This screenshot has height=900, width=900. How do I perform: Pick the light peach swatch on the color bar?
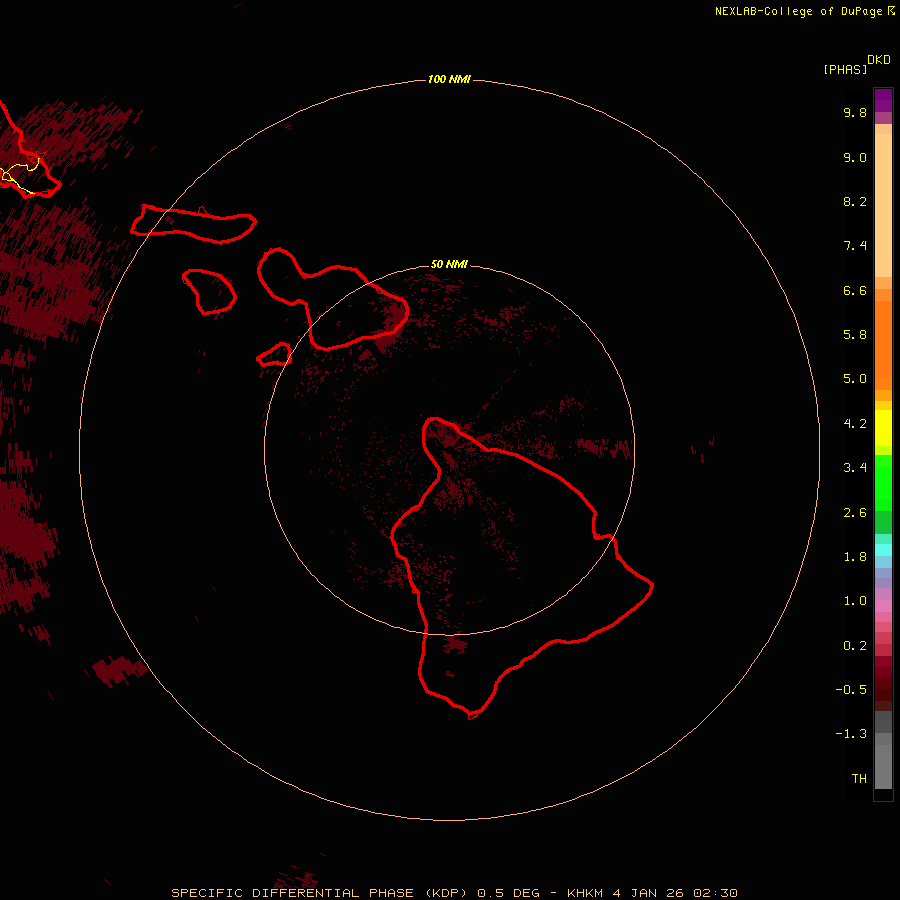(883, 205)
